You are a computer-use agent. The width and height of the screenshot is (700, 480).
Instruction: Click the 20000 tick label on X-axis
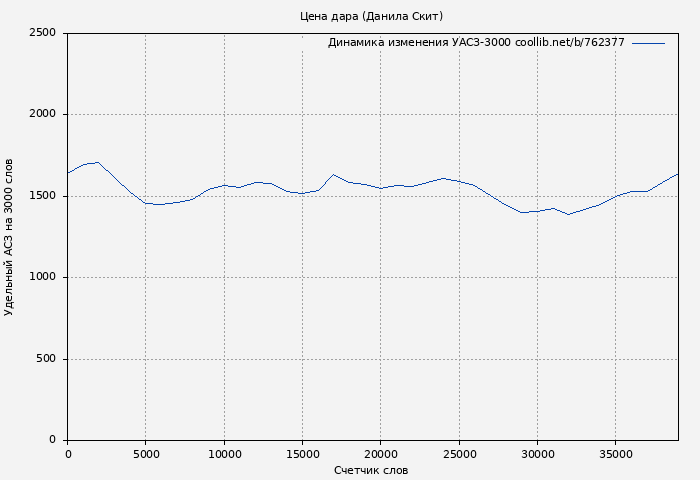[x=380, y=454]
